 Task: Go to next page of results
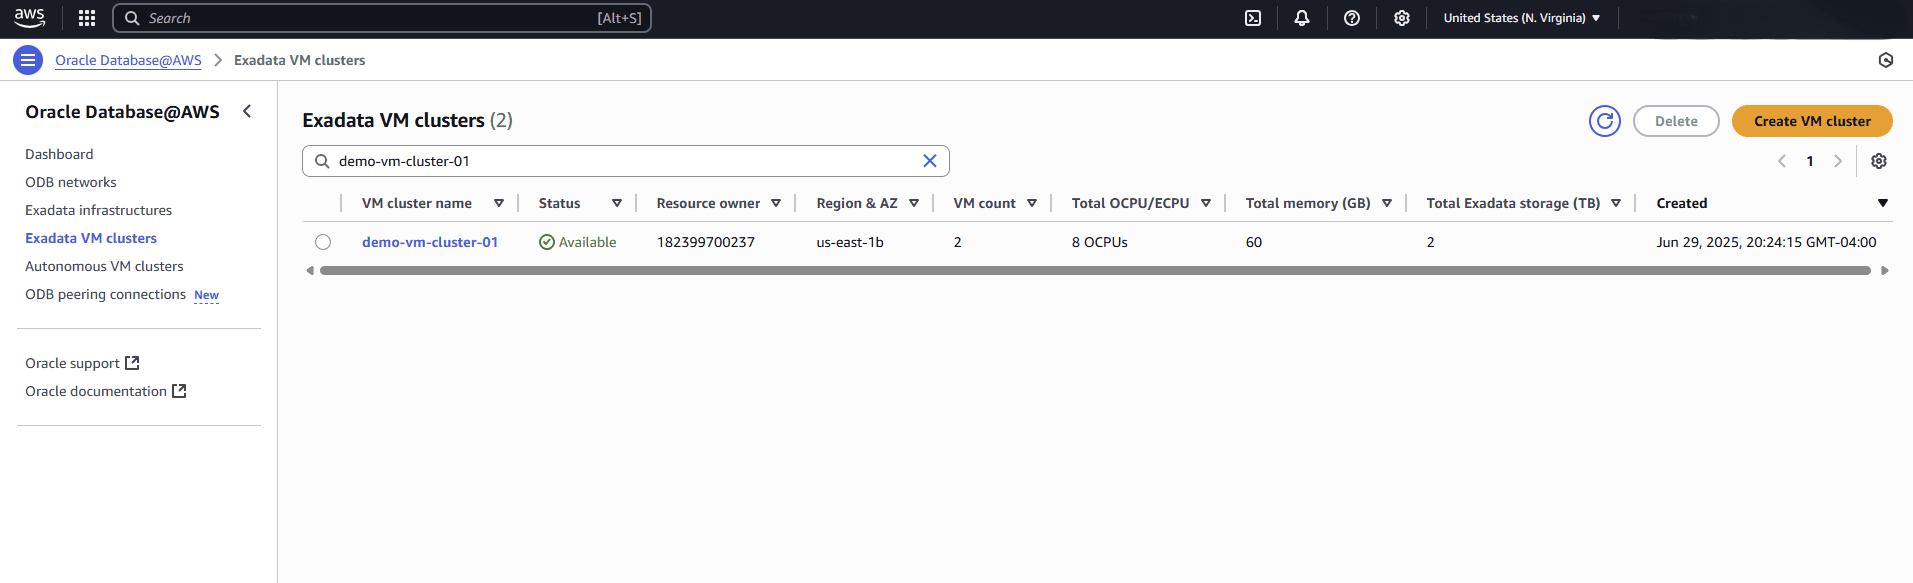pyautogui.click(x=1837, y=161)
